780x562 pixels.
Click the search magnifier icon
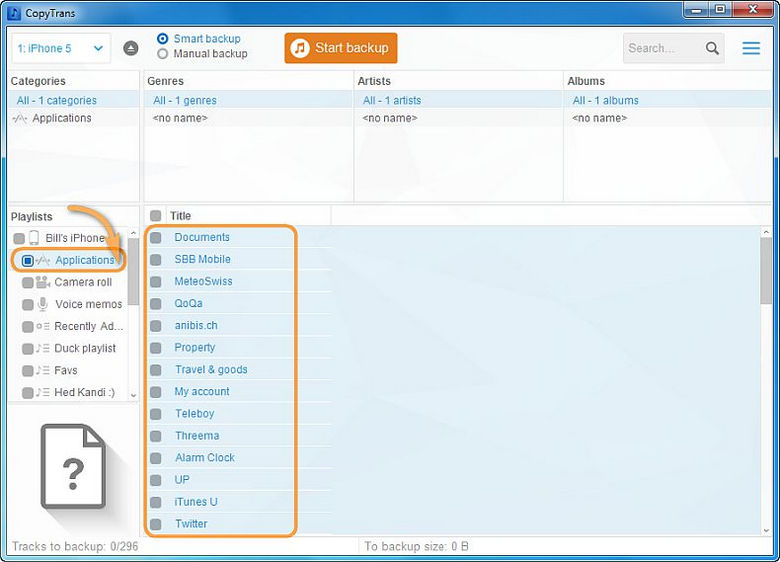click(x=712, y=48)
